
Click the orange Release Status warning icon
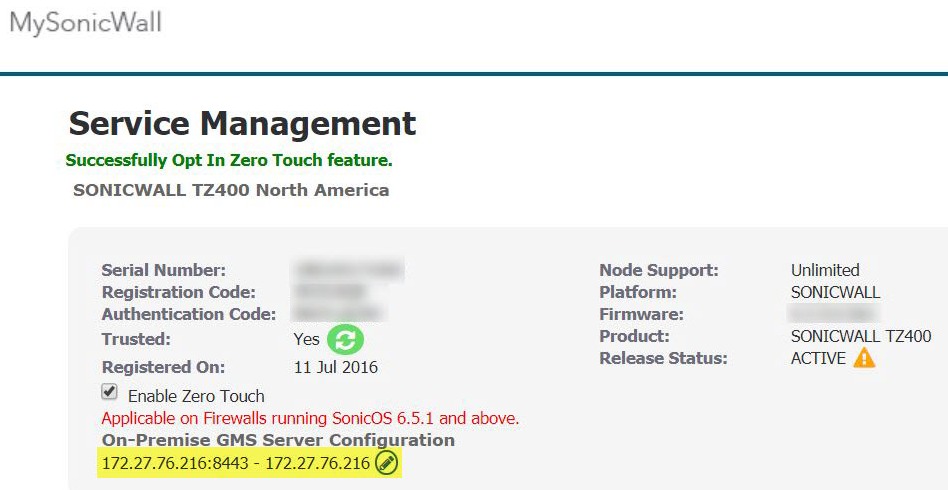click(864, 359)
